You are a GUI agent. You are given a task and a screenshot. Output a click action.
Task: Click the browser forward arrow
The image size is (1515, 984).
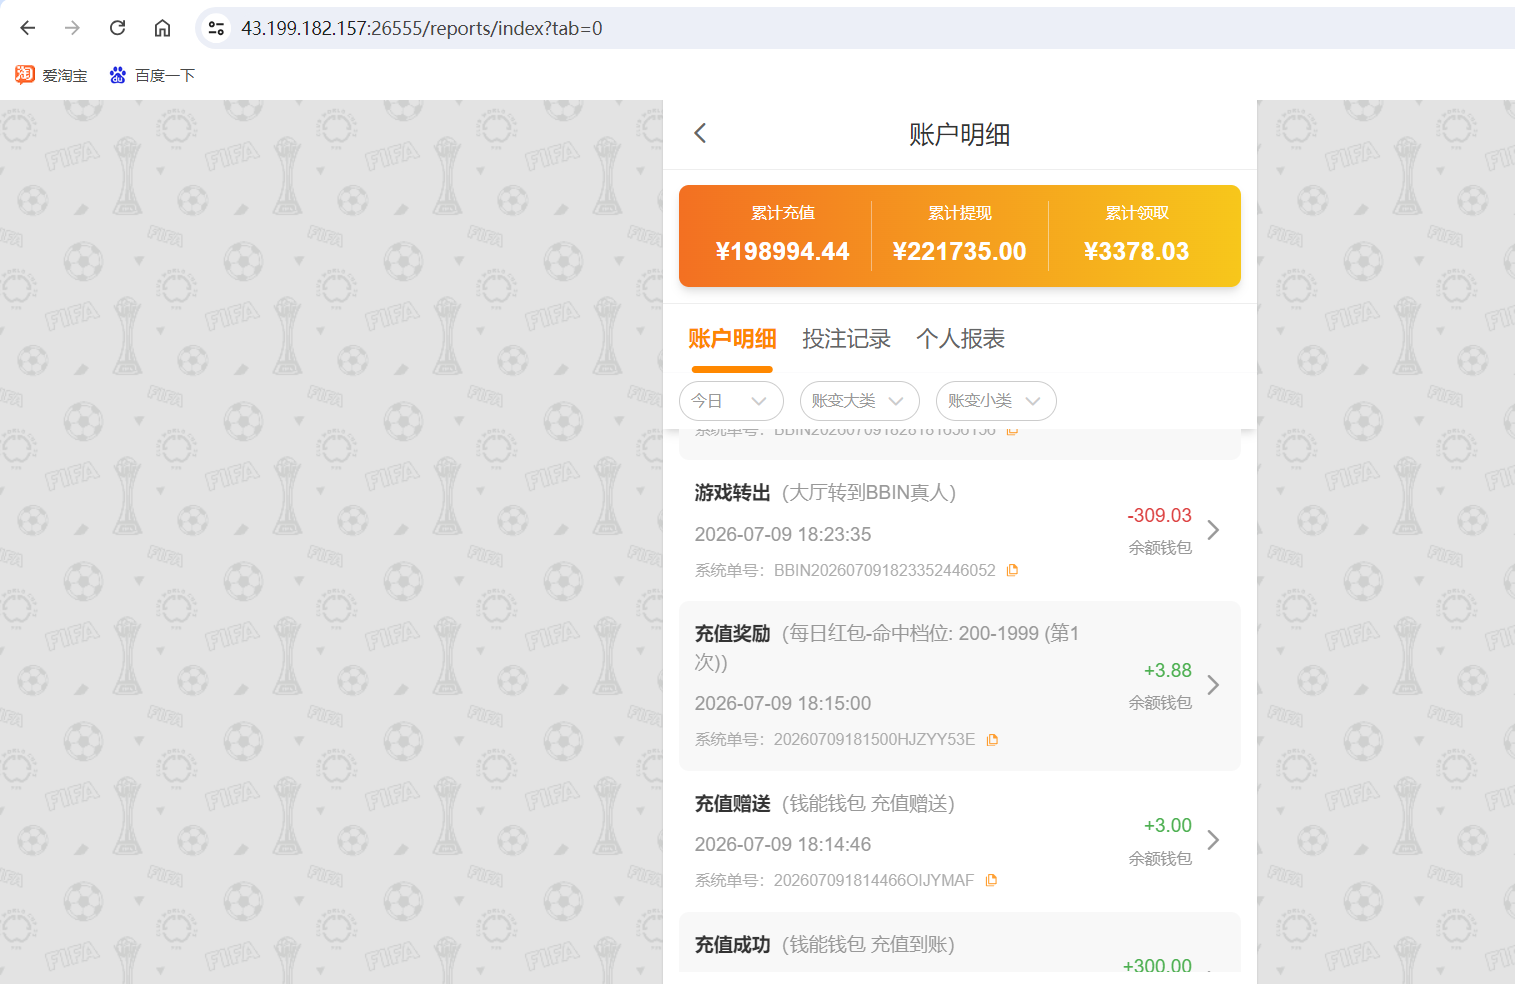72,28
